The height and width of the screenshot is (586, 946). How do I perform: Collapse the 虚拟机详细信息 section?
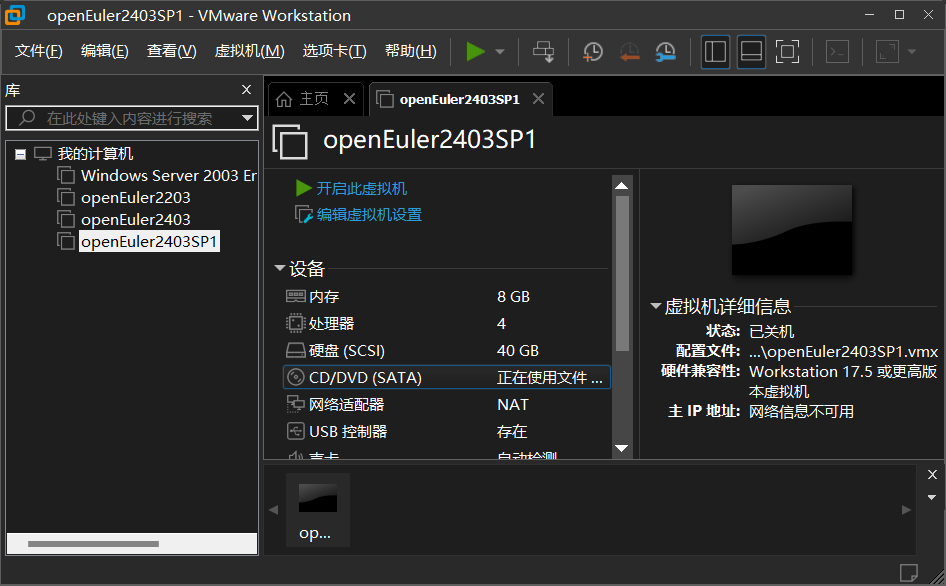pyautogui.click(x=655, y=306)
